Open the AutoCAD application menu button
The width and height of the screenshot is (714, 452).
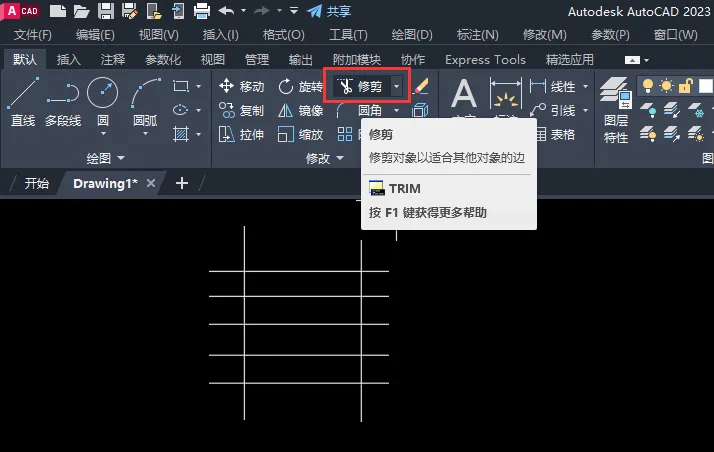point(21,10)
